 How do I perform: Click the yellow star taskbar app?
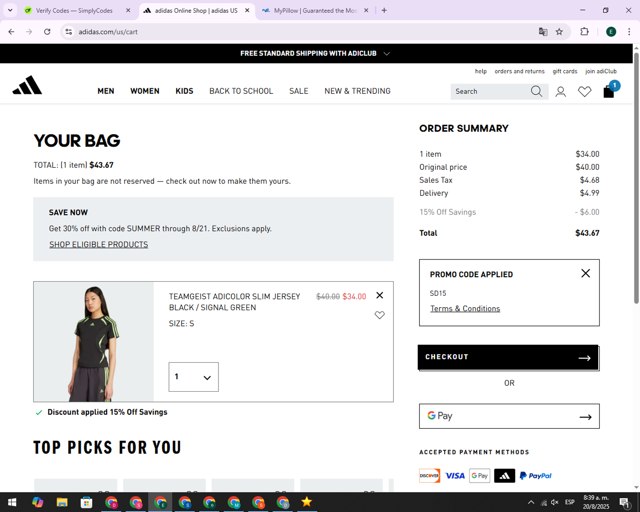[x=307, y=502]
